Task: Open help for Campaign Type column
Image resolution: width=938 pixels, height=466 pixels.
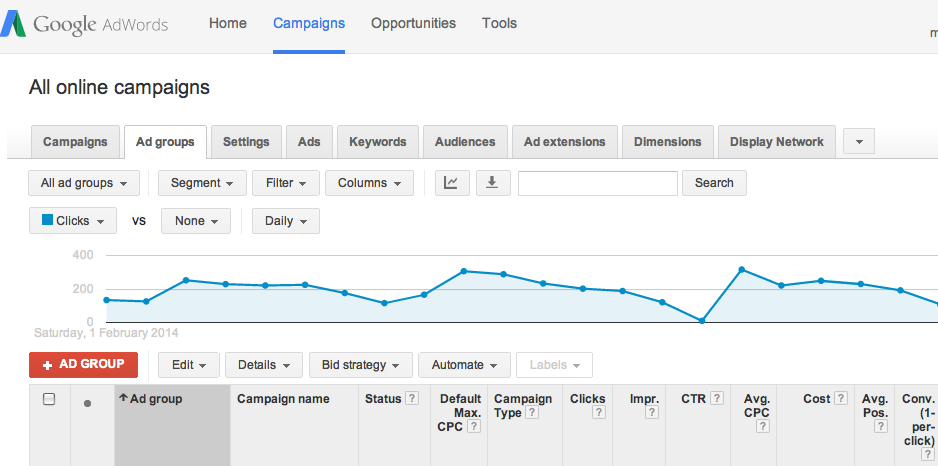Action: [531, 412]
